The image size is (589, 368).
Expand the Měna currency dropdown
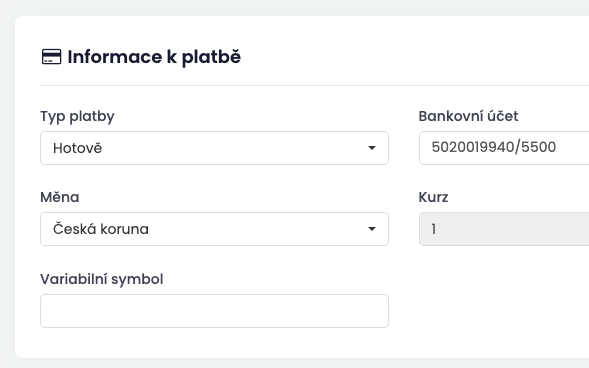click(214, 229)
